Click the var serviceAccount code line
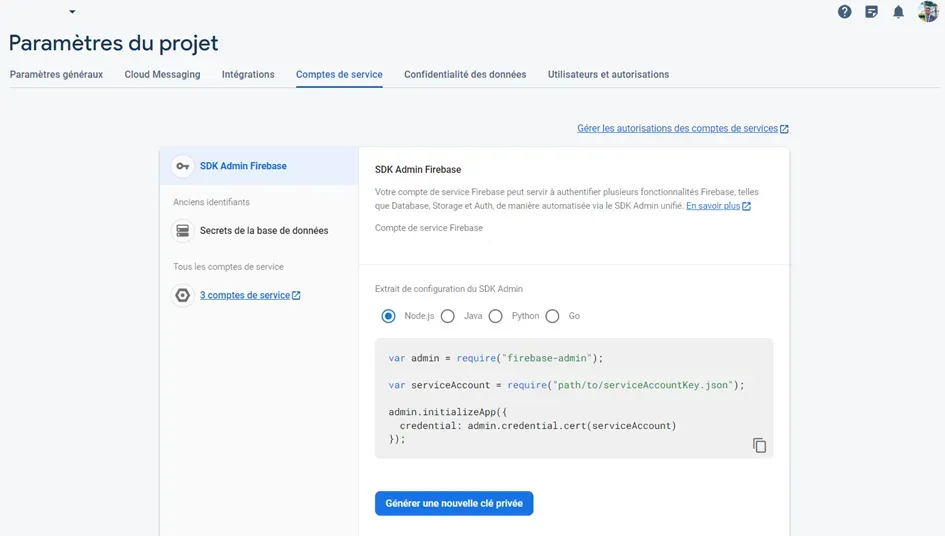 click(566, 385)
